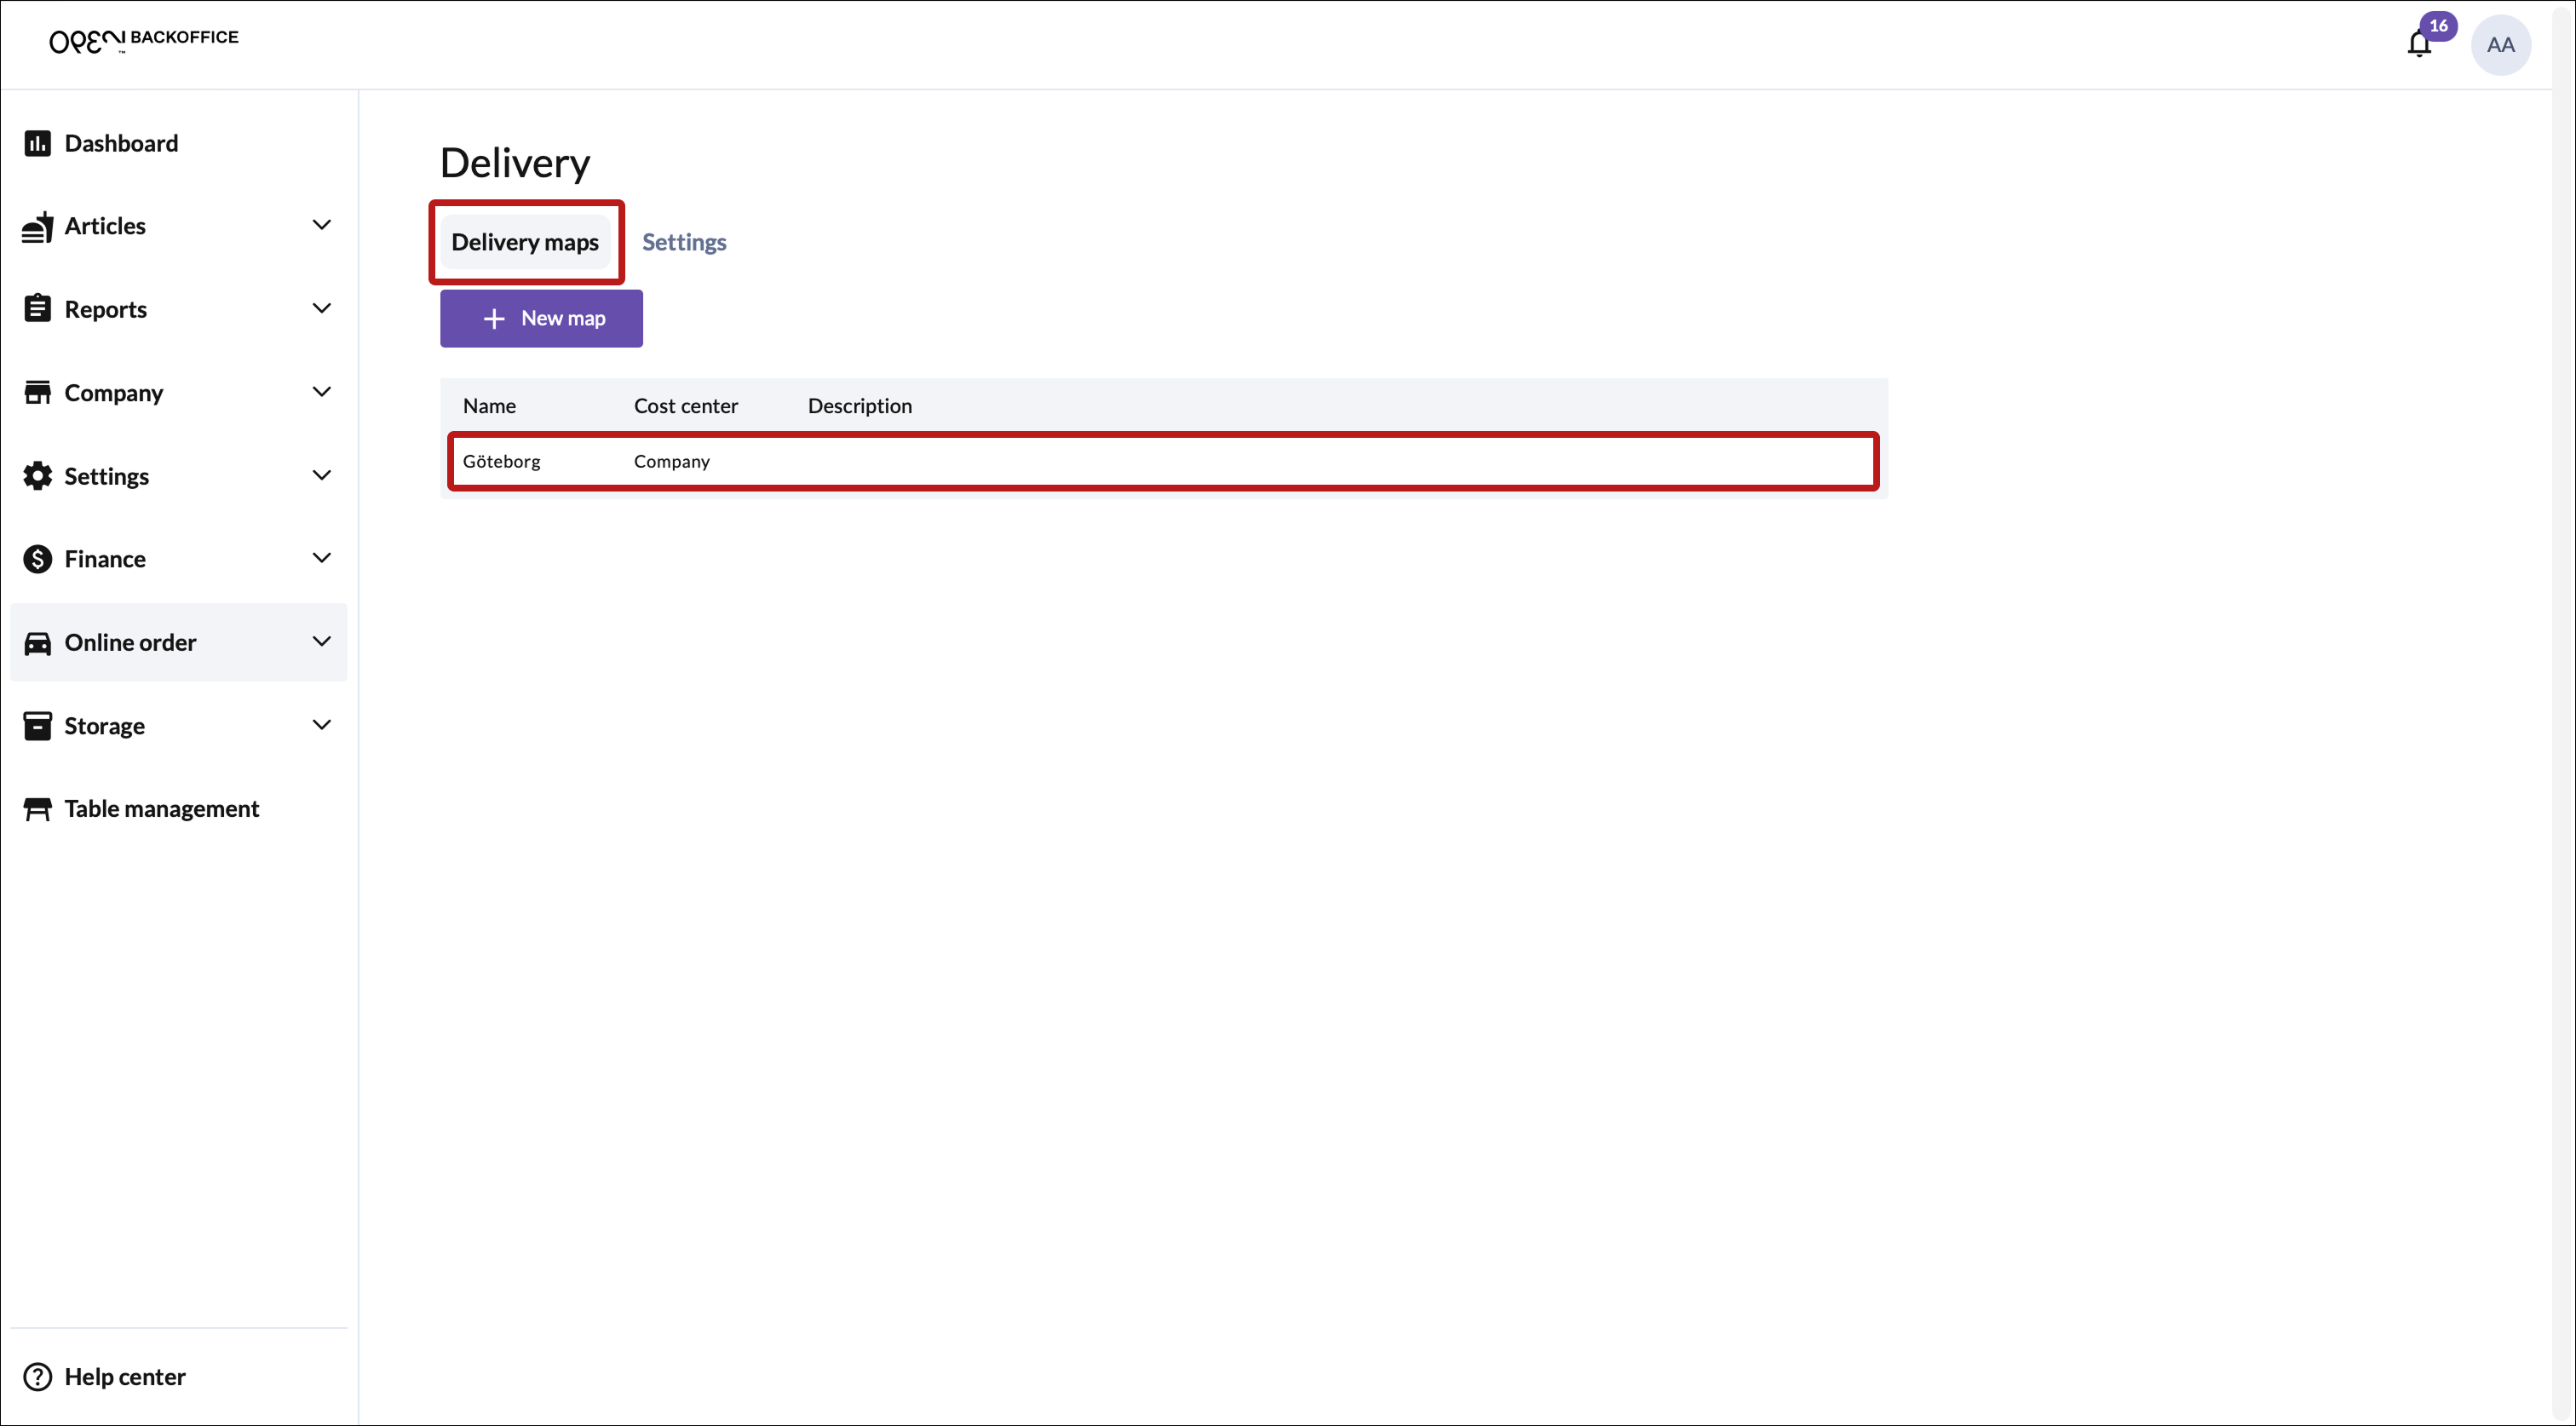Collapse the Online order chevron
This screenshot has width=2576, height=1426.
pyautogui.click(x=322, y=641)
